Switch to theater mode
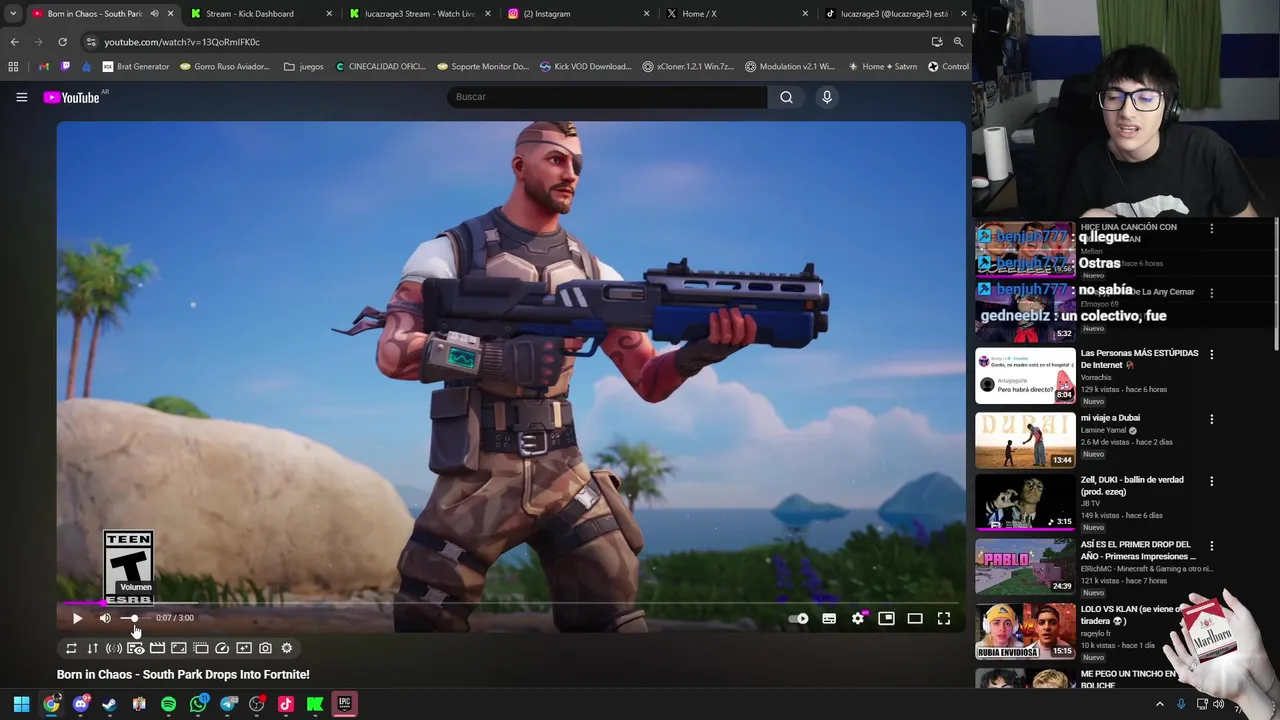The height and width of the screenshot is (720, 1280). pyautogui.click(x=915, y=619)
